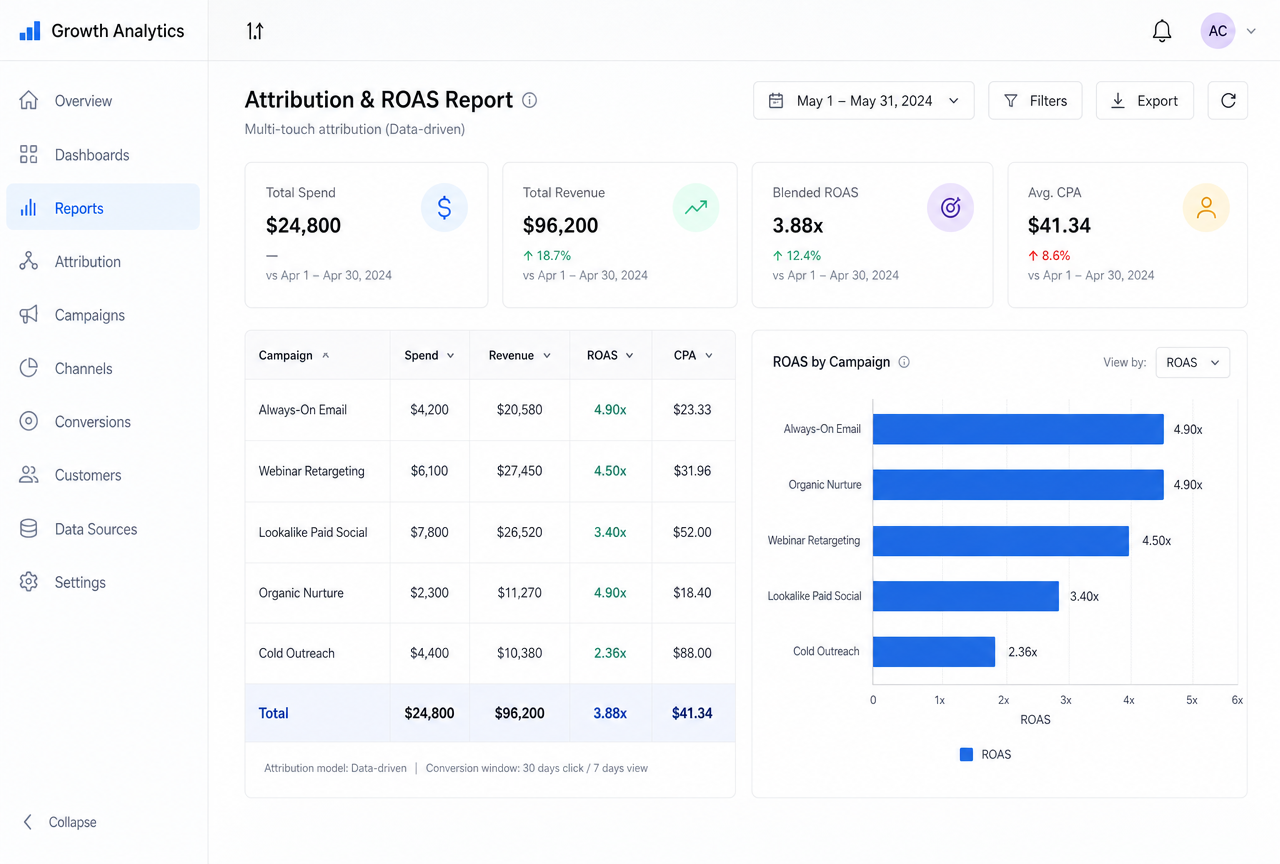Click the Webinar Retargeting chart bar

(x=1001, y=541)
